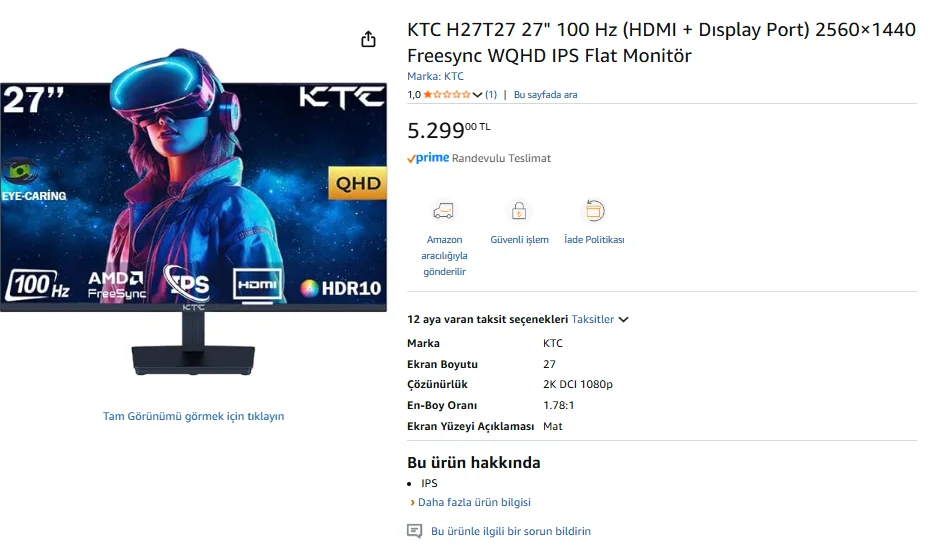Viewport: 932px width, 549px height.
Task: Expand the Taksitler installment options
Action: [600, 319]
